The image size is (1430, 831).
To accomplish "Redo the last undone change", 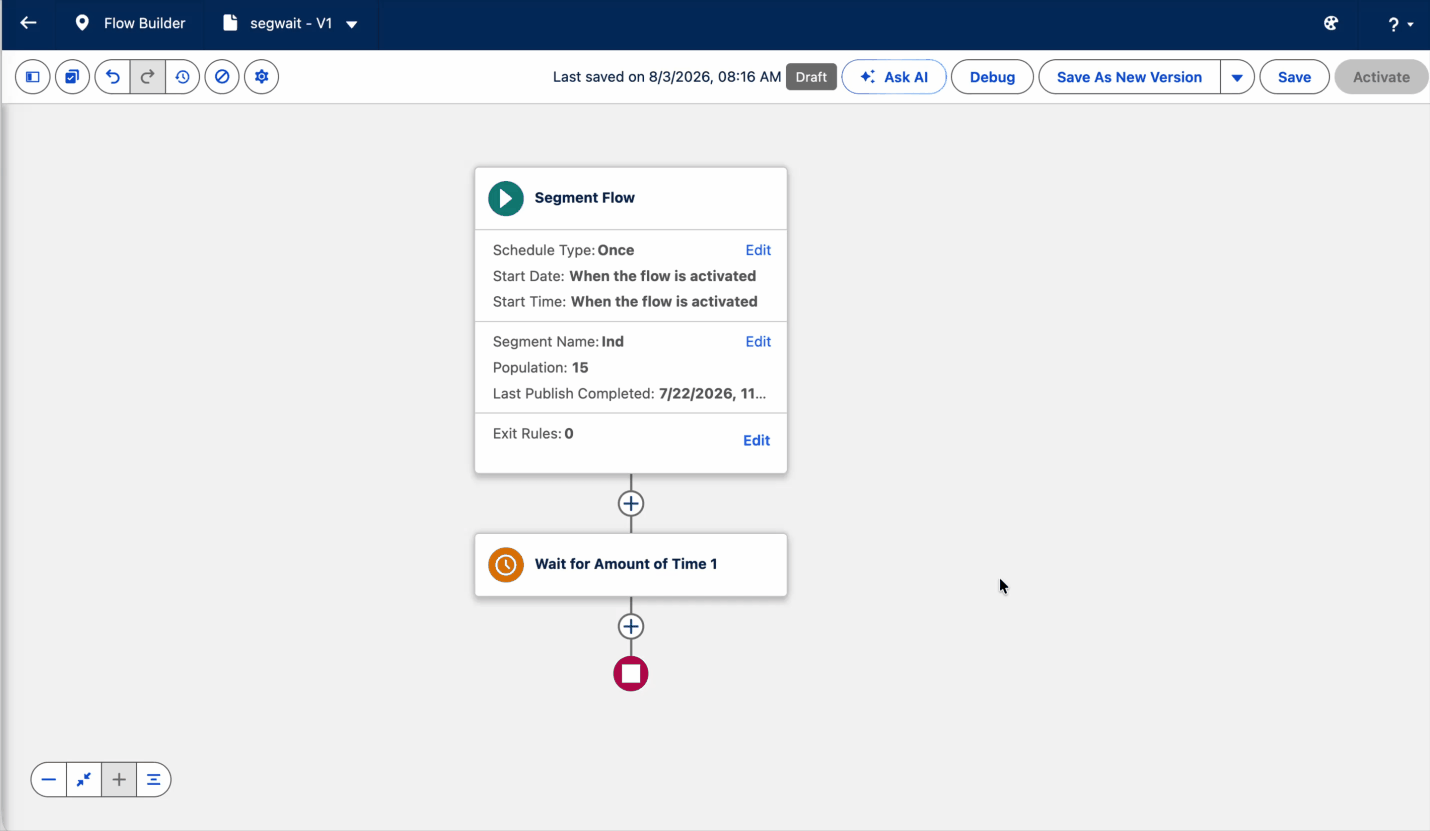I will coord(147,77).
